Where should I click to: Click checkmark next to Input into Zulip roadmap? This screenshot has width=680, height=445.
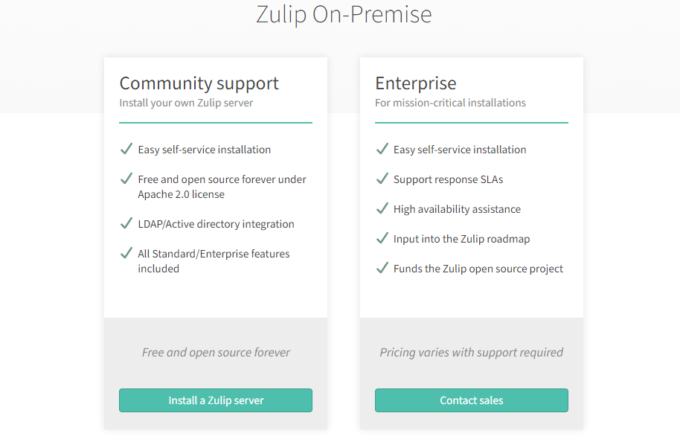(382, 239)
